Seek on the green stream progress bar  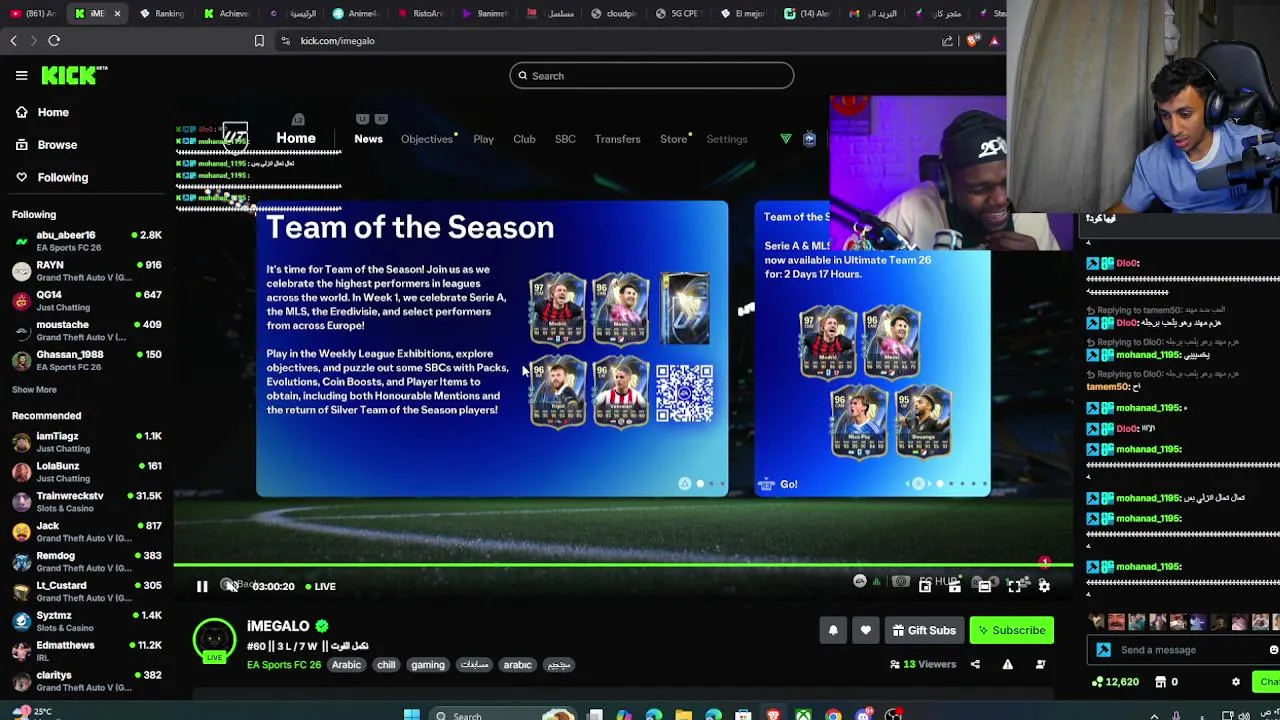pos(623,565)
